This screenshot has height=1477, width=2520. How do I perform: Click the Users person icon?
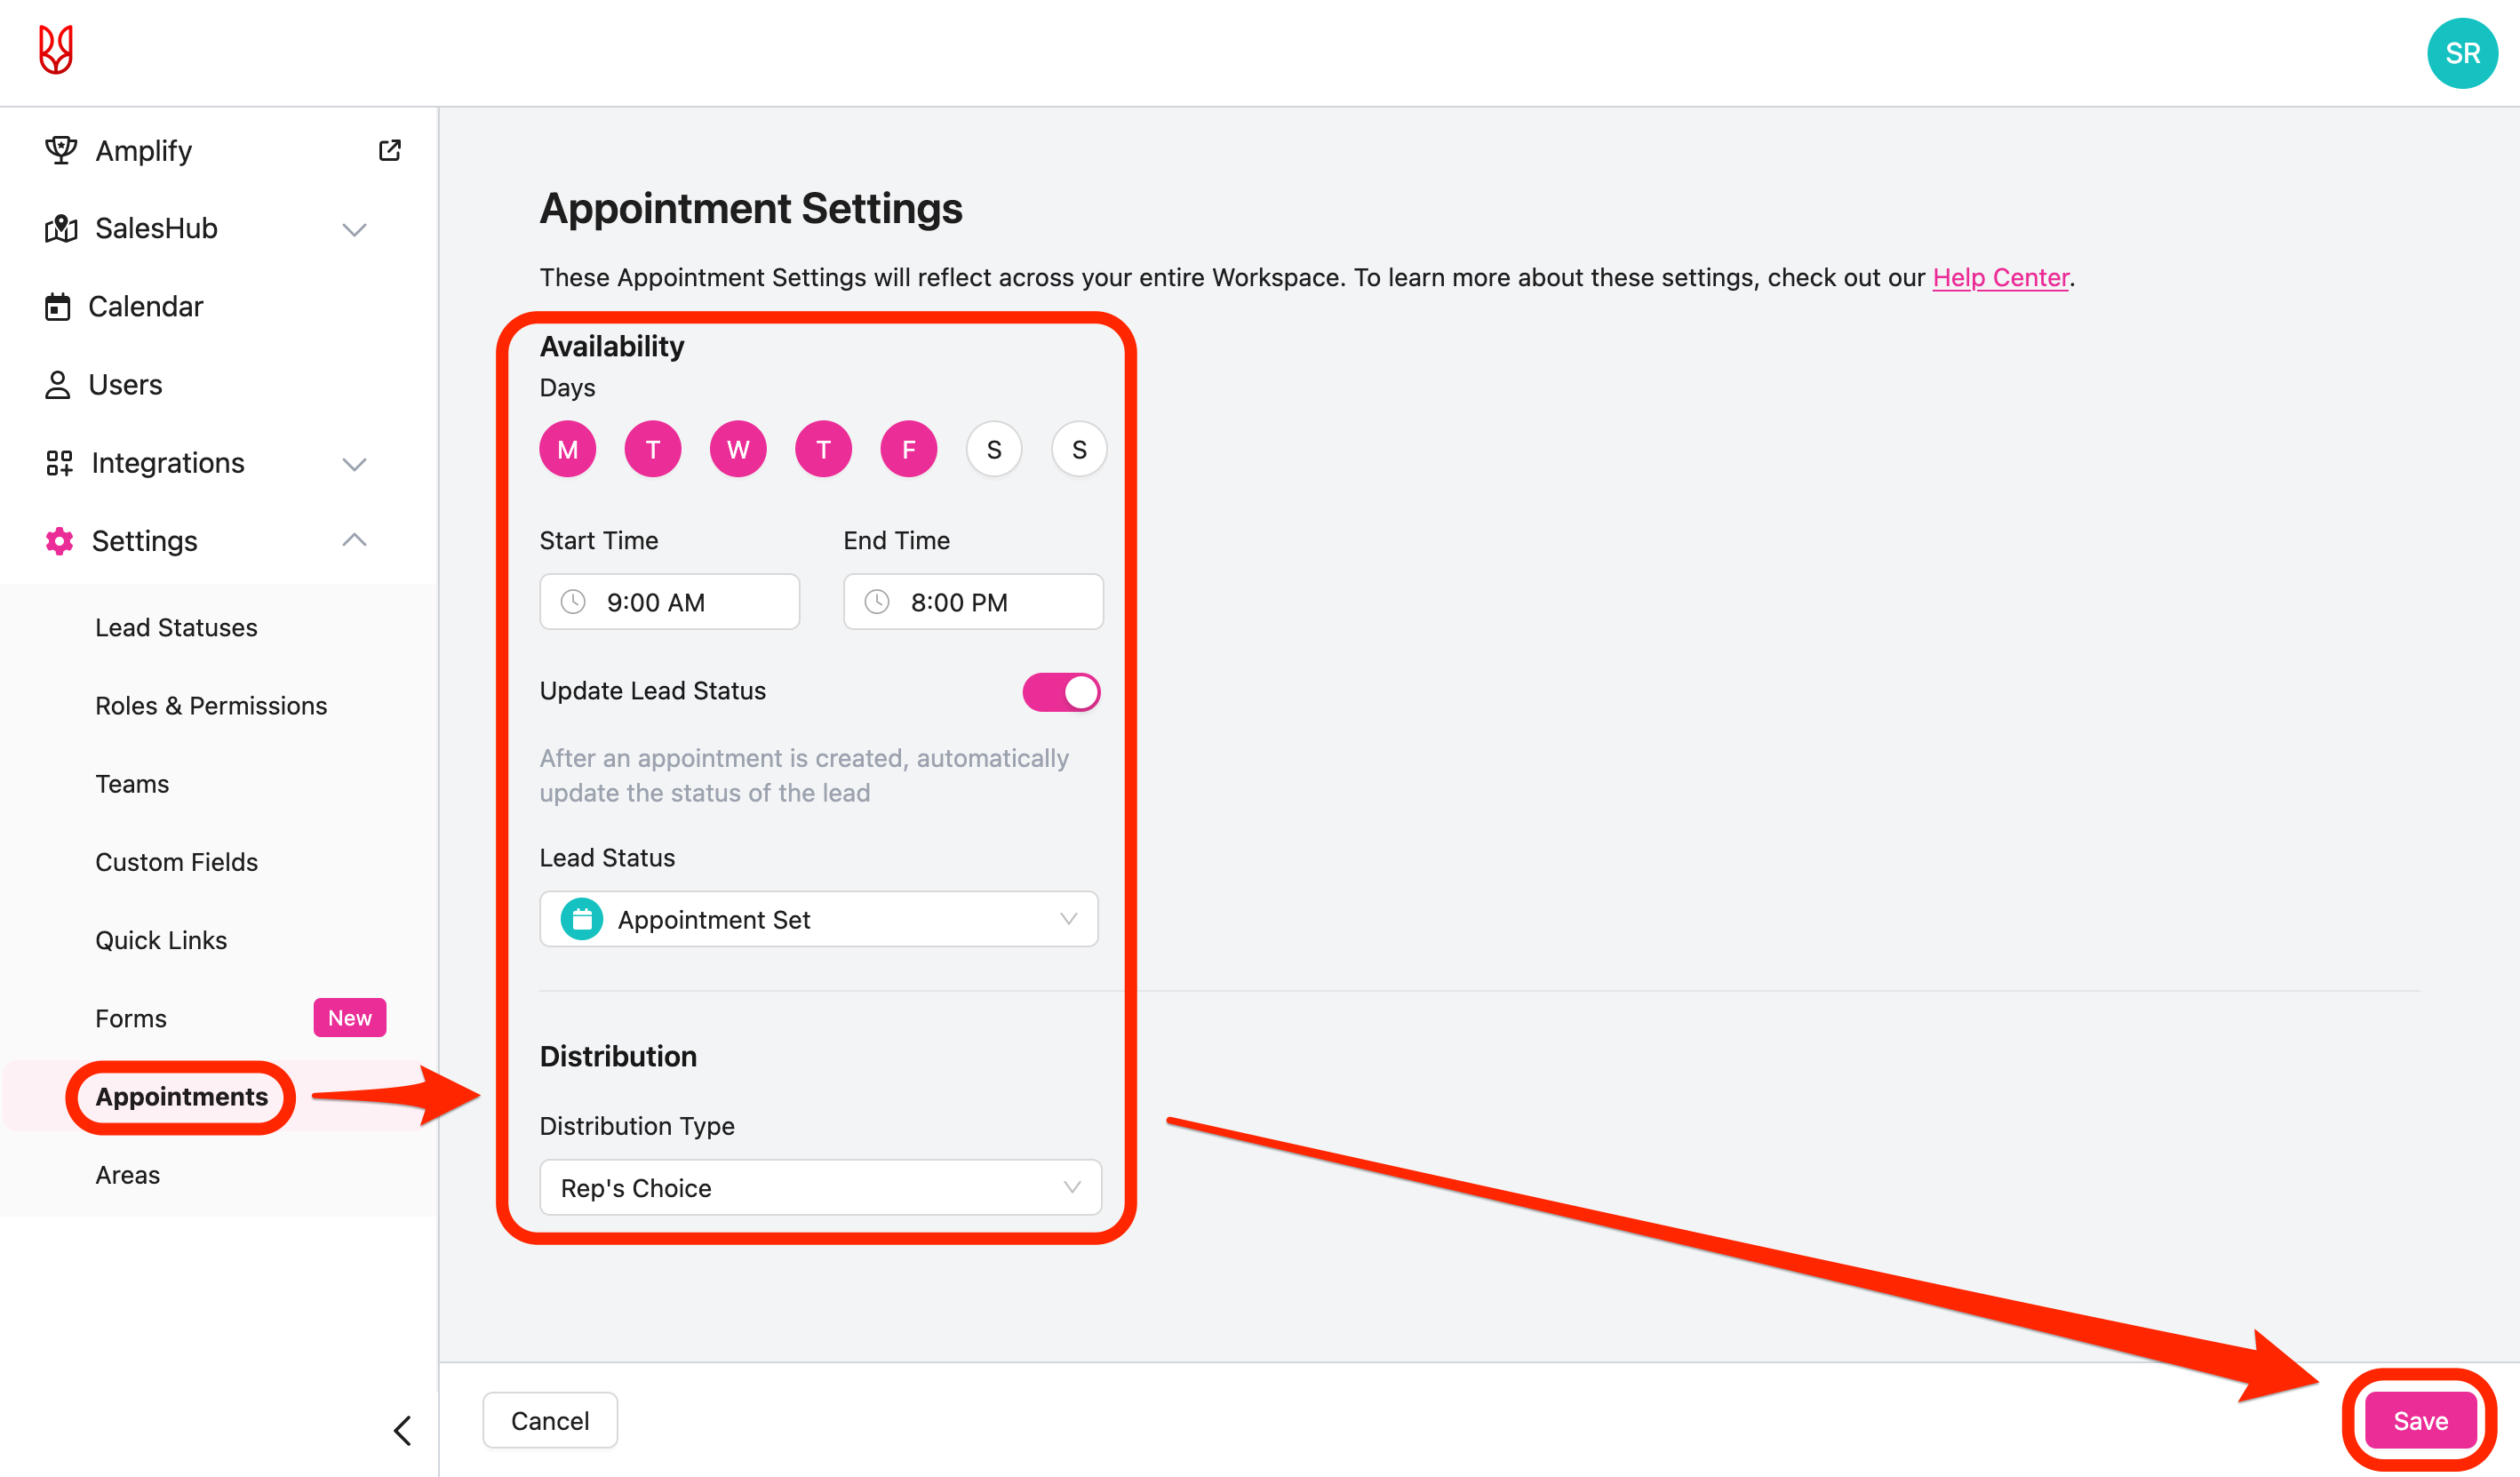[58, 385]
